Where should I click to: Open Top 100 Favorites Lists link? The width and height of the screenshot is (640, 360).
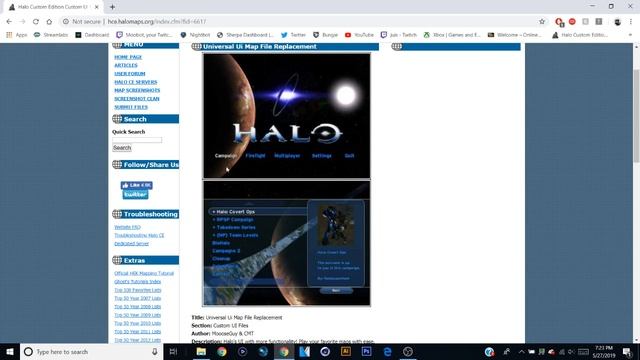tap(138, 290)
